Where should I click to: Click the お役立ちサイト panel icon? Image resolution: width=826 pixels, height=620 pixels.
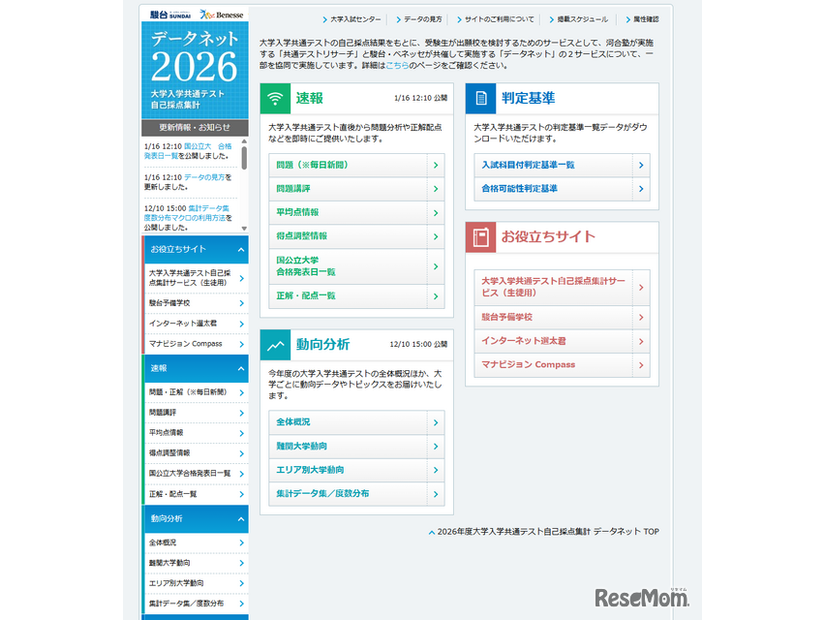(x=481, y=237)
